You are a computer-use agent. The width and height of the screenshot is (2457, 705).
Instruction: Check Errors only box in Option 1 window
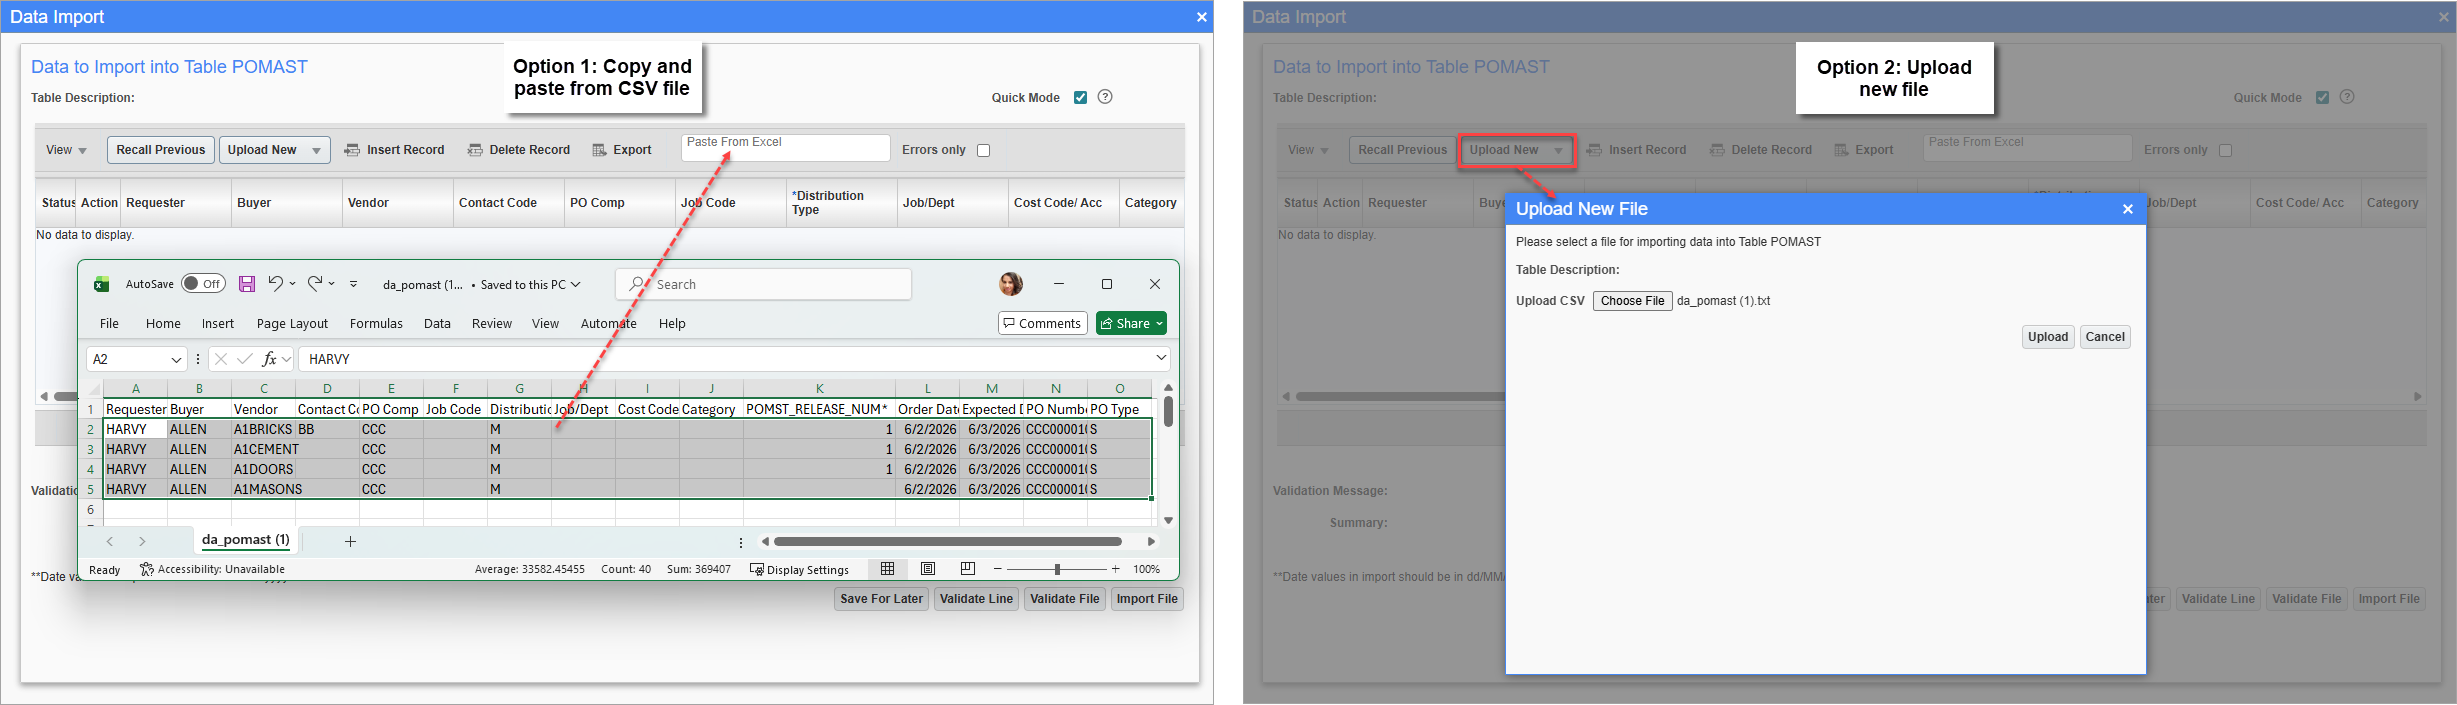[x=983, y=150]
